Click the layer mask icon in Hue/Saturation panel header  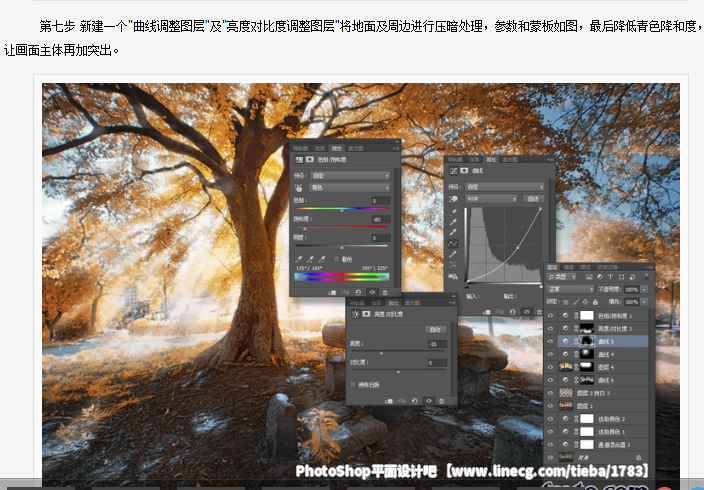(x=310, y=159)
